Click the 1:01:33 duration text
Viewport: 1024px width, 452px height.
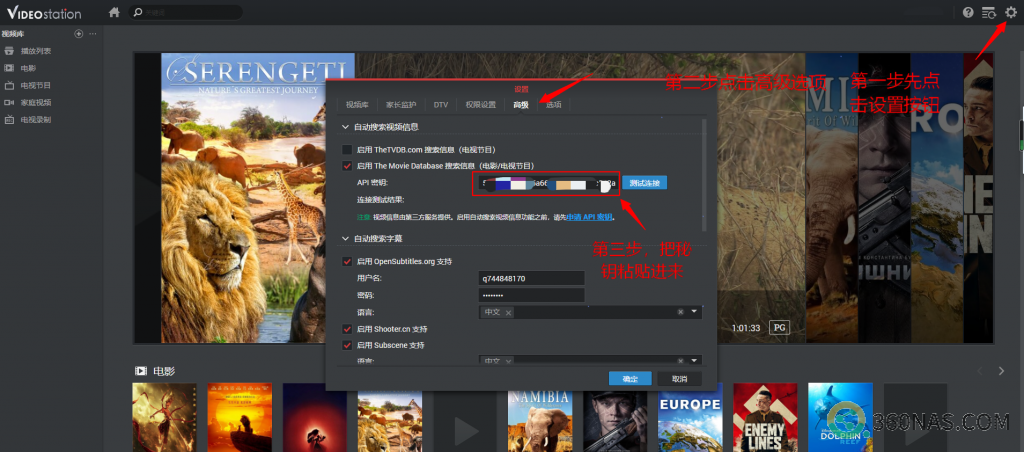coord(746,327)
